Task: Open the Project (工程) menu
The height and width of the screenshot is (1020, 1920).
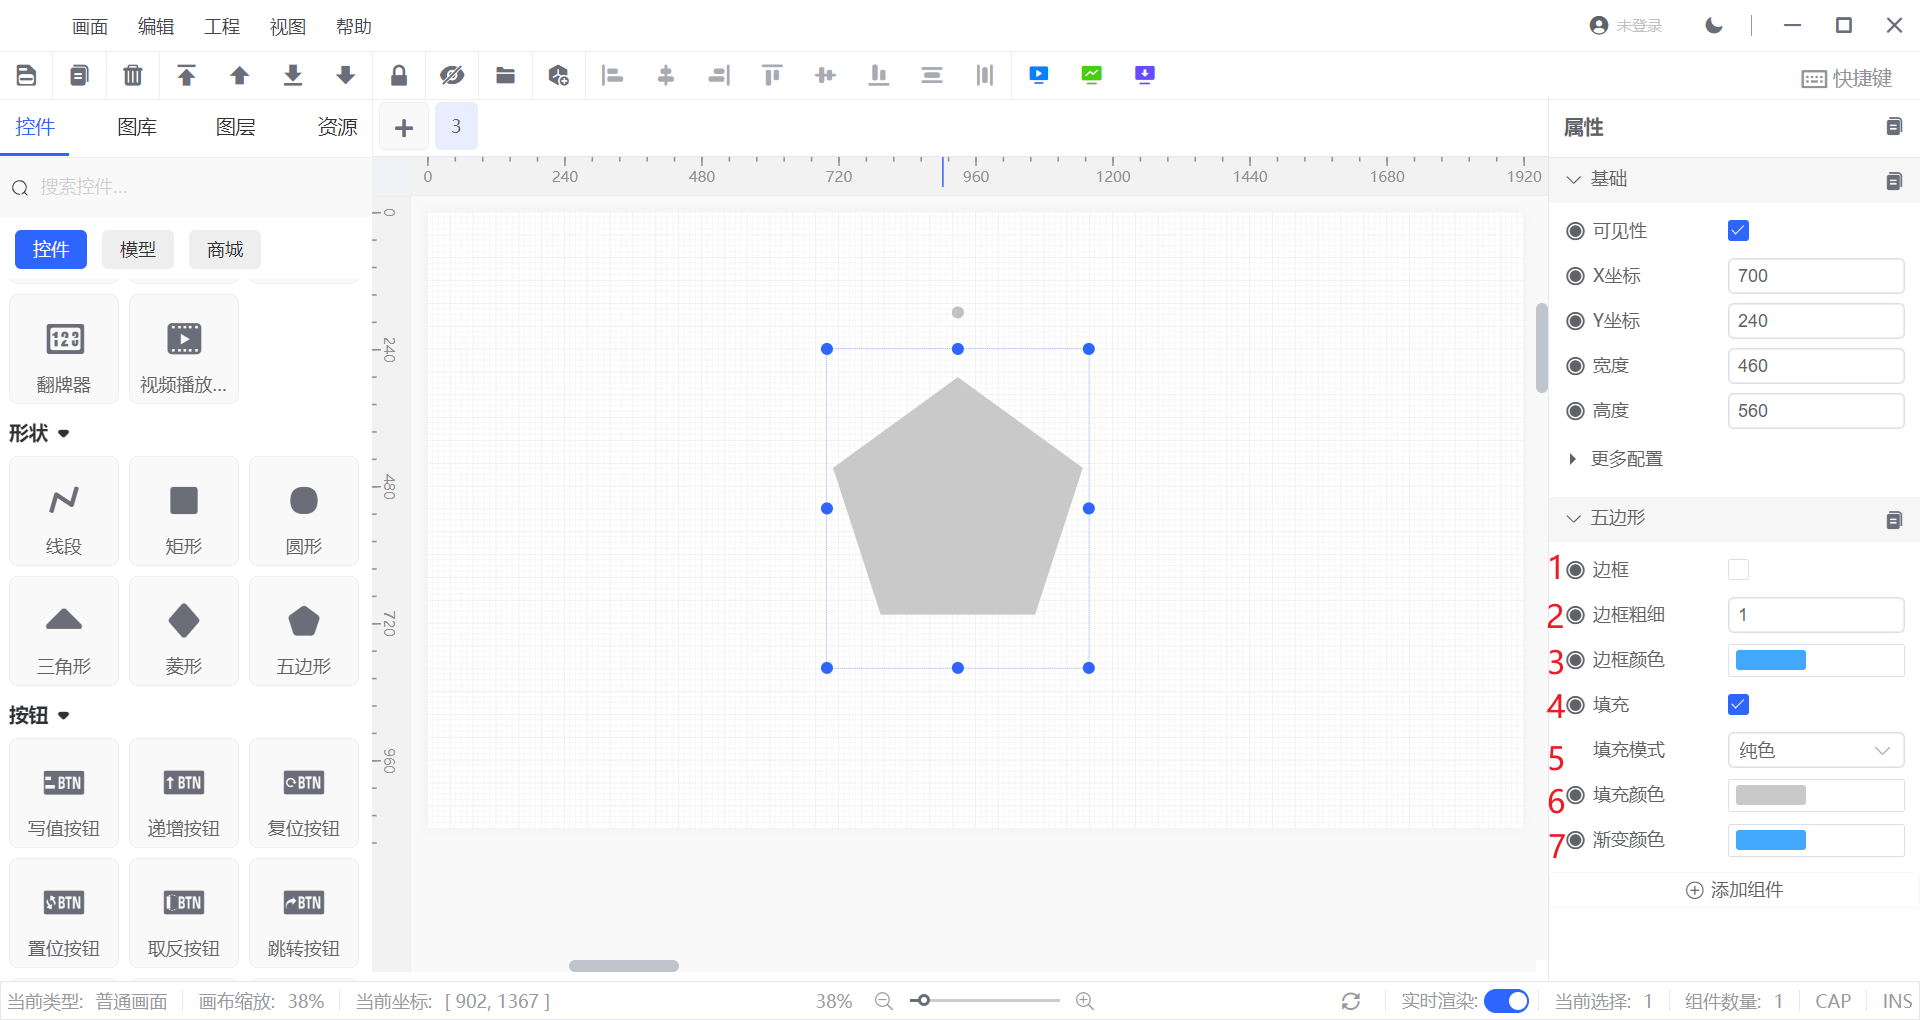Action: click(x=221, y=27)
